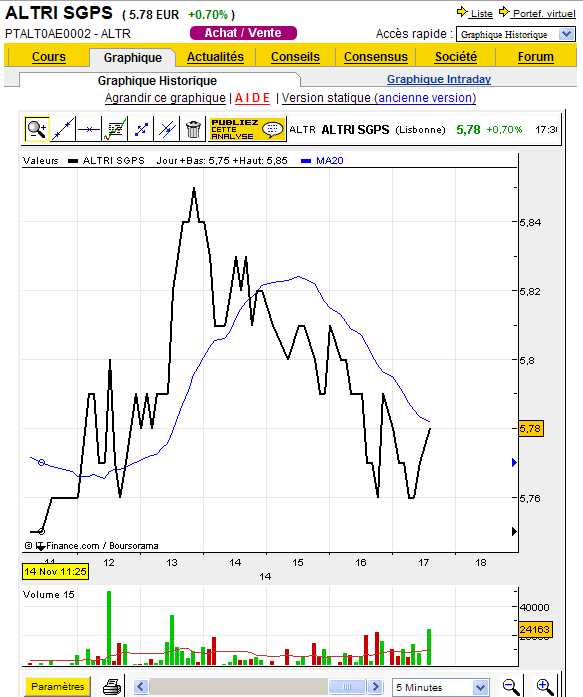Click the 24163 volume value label
The width and height of the screenshot is (583, 697).
coord(535,629)
